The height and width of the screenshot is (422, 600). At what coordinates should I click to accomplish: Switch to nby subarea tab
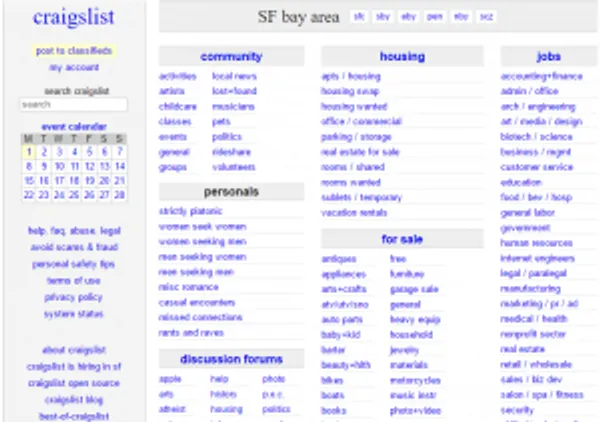coord(461,16)
